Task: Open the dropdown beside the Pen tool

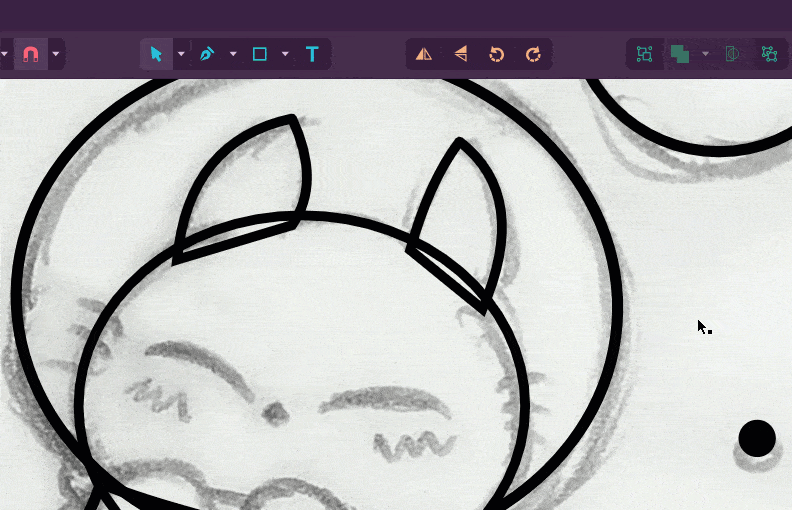Action: (x=233, y=54)
